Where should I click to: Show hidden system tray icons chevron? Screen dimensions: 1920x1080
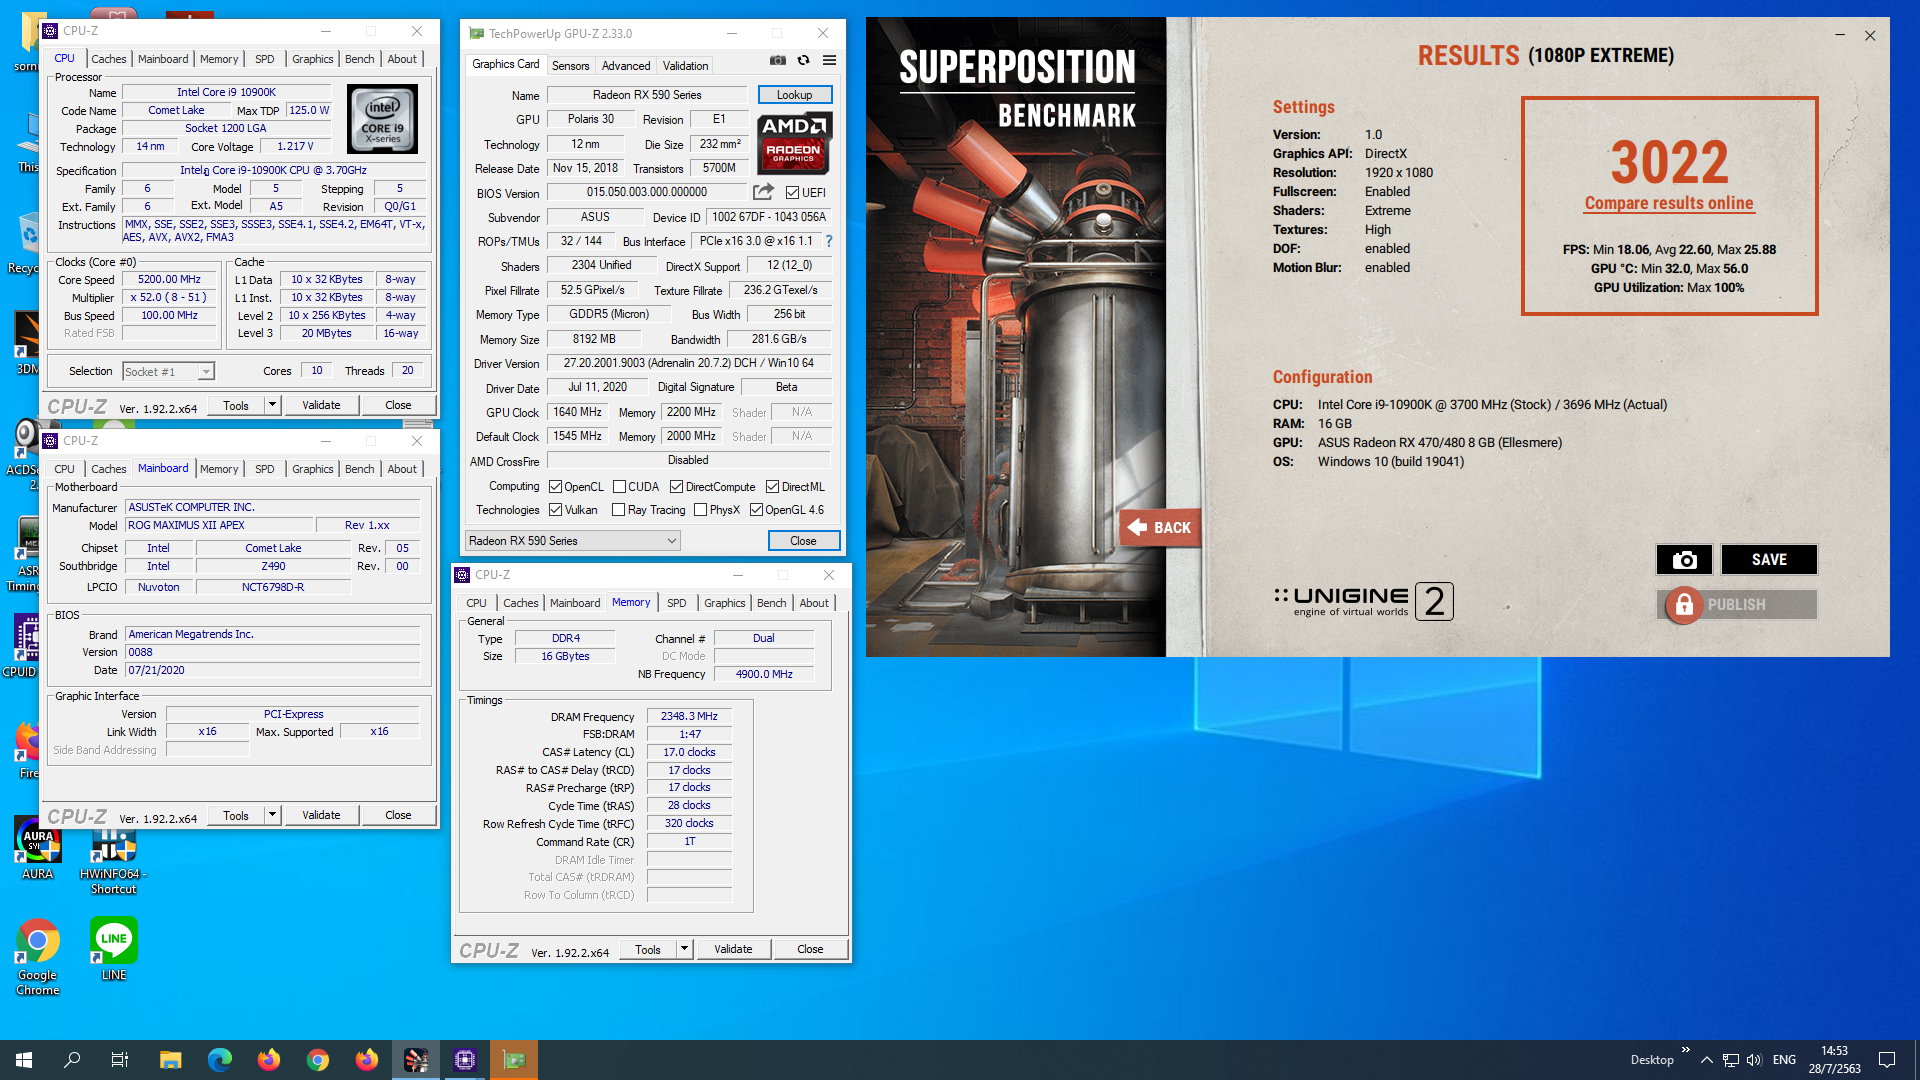click(1706, 1060)
